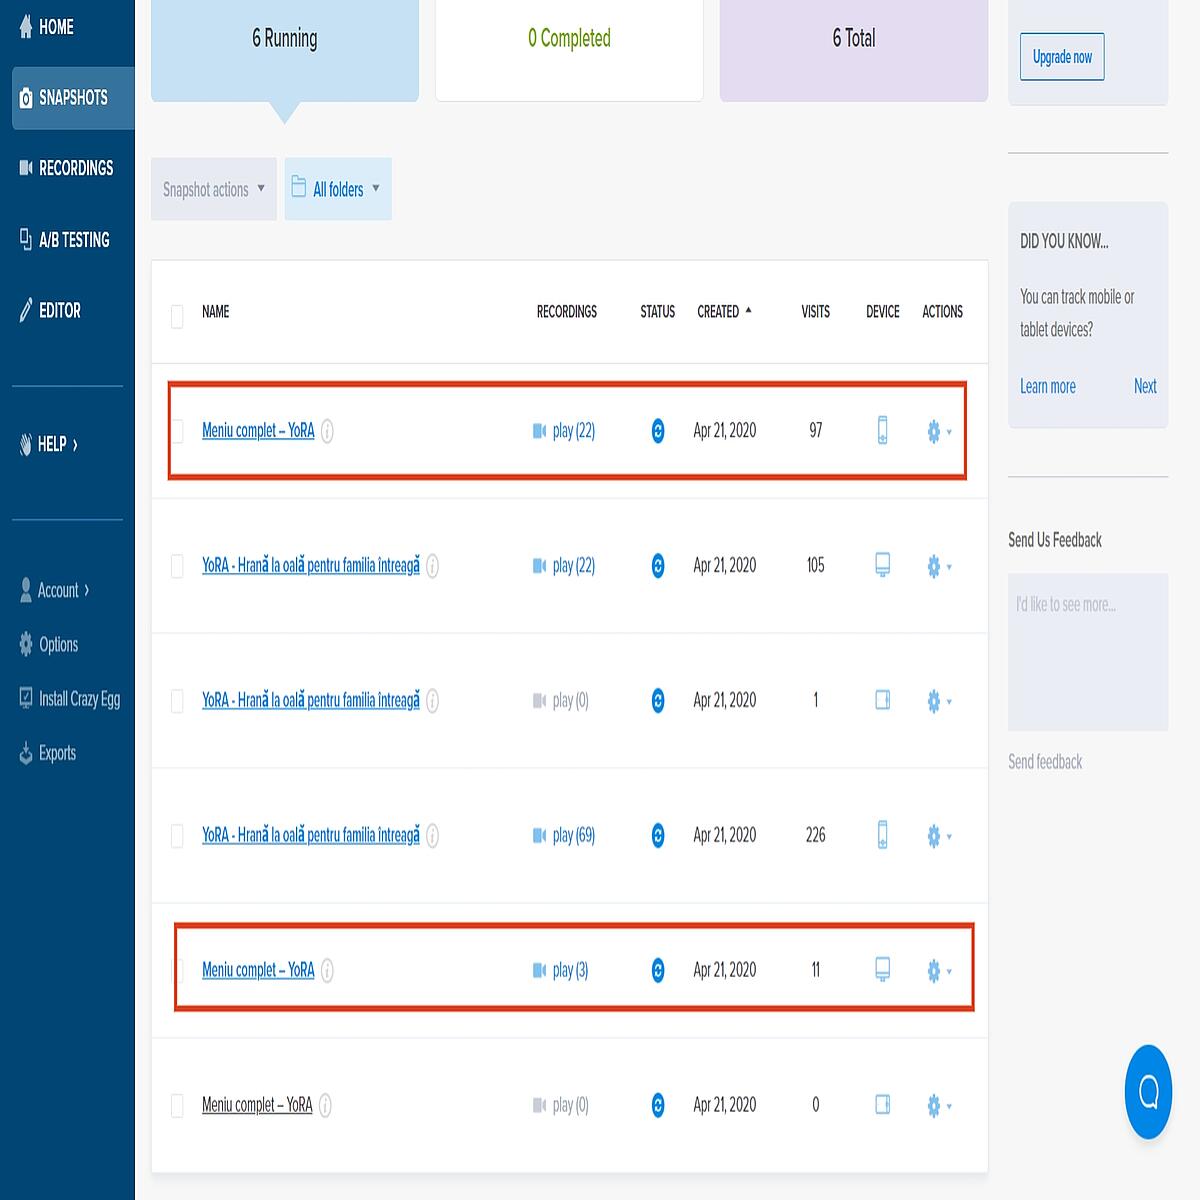1200x1200 pixels.
Task: Click the tablet device icon in the 1-visit row
Action: tap(882, 700)
